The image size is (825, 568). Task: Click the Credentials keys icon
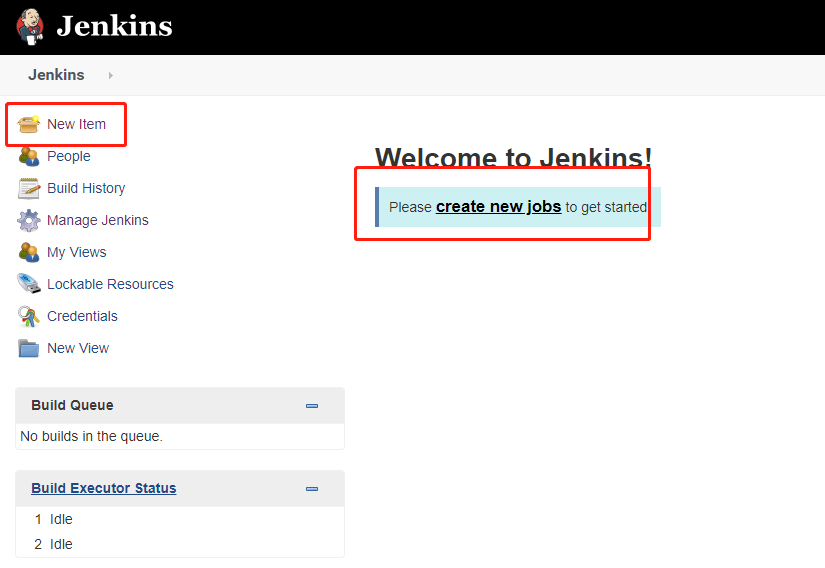pyautogui.click(x=28, y=316)
